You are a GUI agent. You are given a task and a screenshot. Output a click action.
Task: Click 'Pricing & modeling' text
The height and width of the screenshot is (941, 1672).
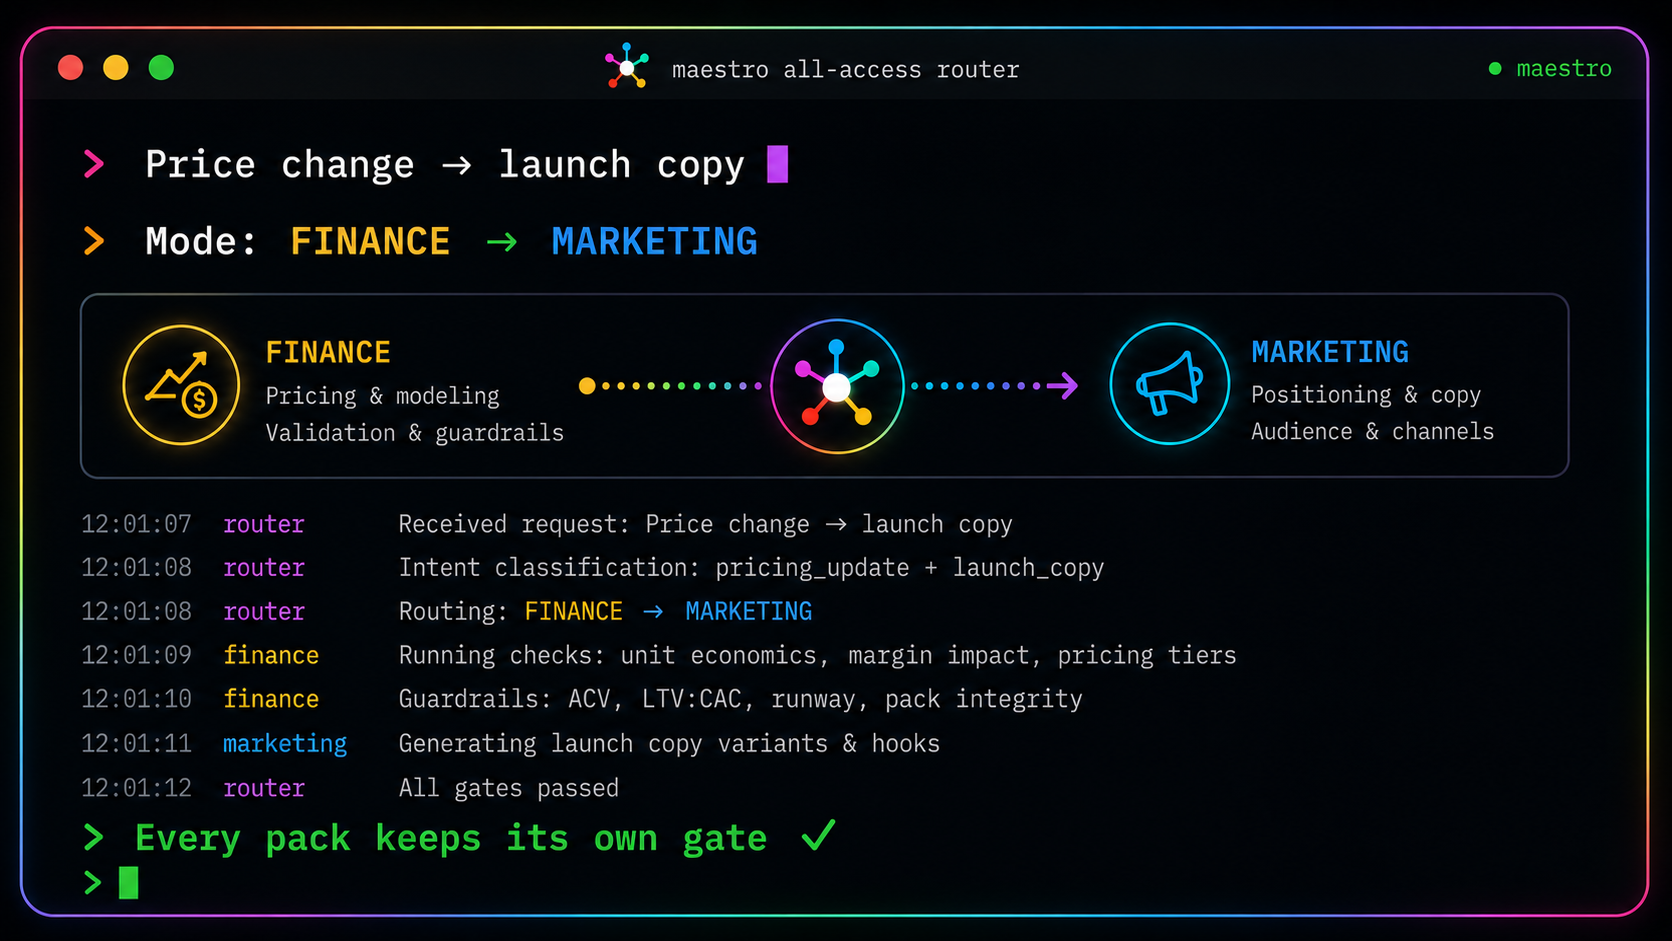pos(382,396)
